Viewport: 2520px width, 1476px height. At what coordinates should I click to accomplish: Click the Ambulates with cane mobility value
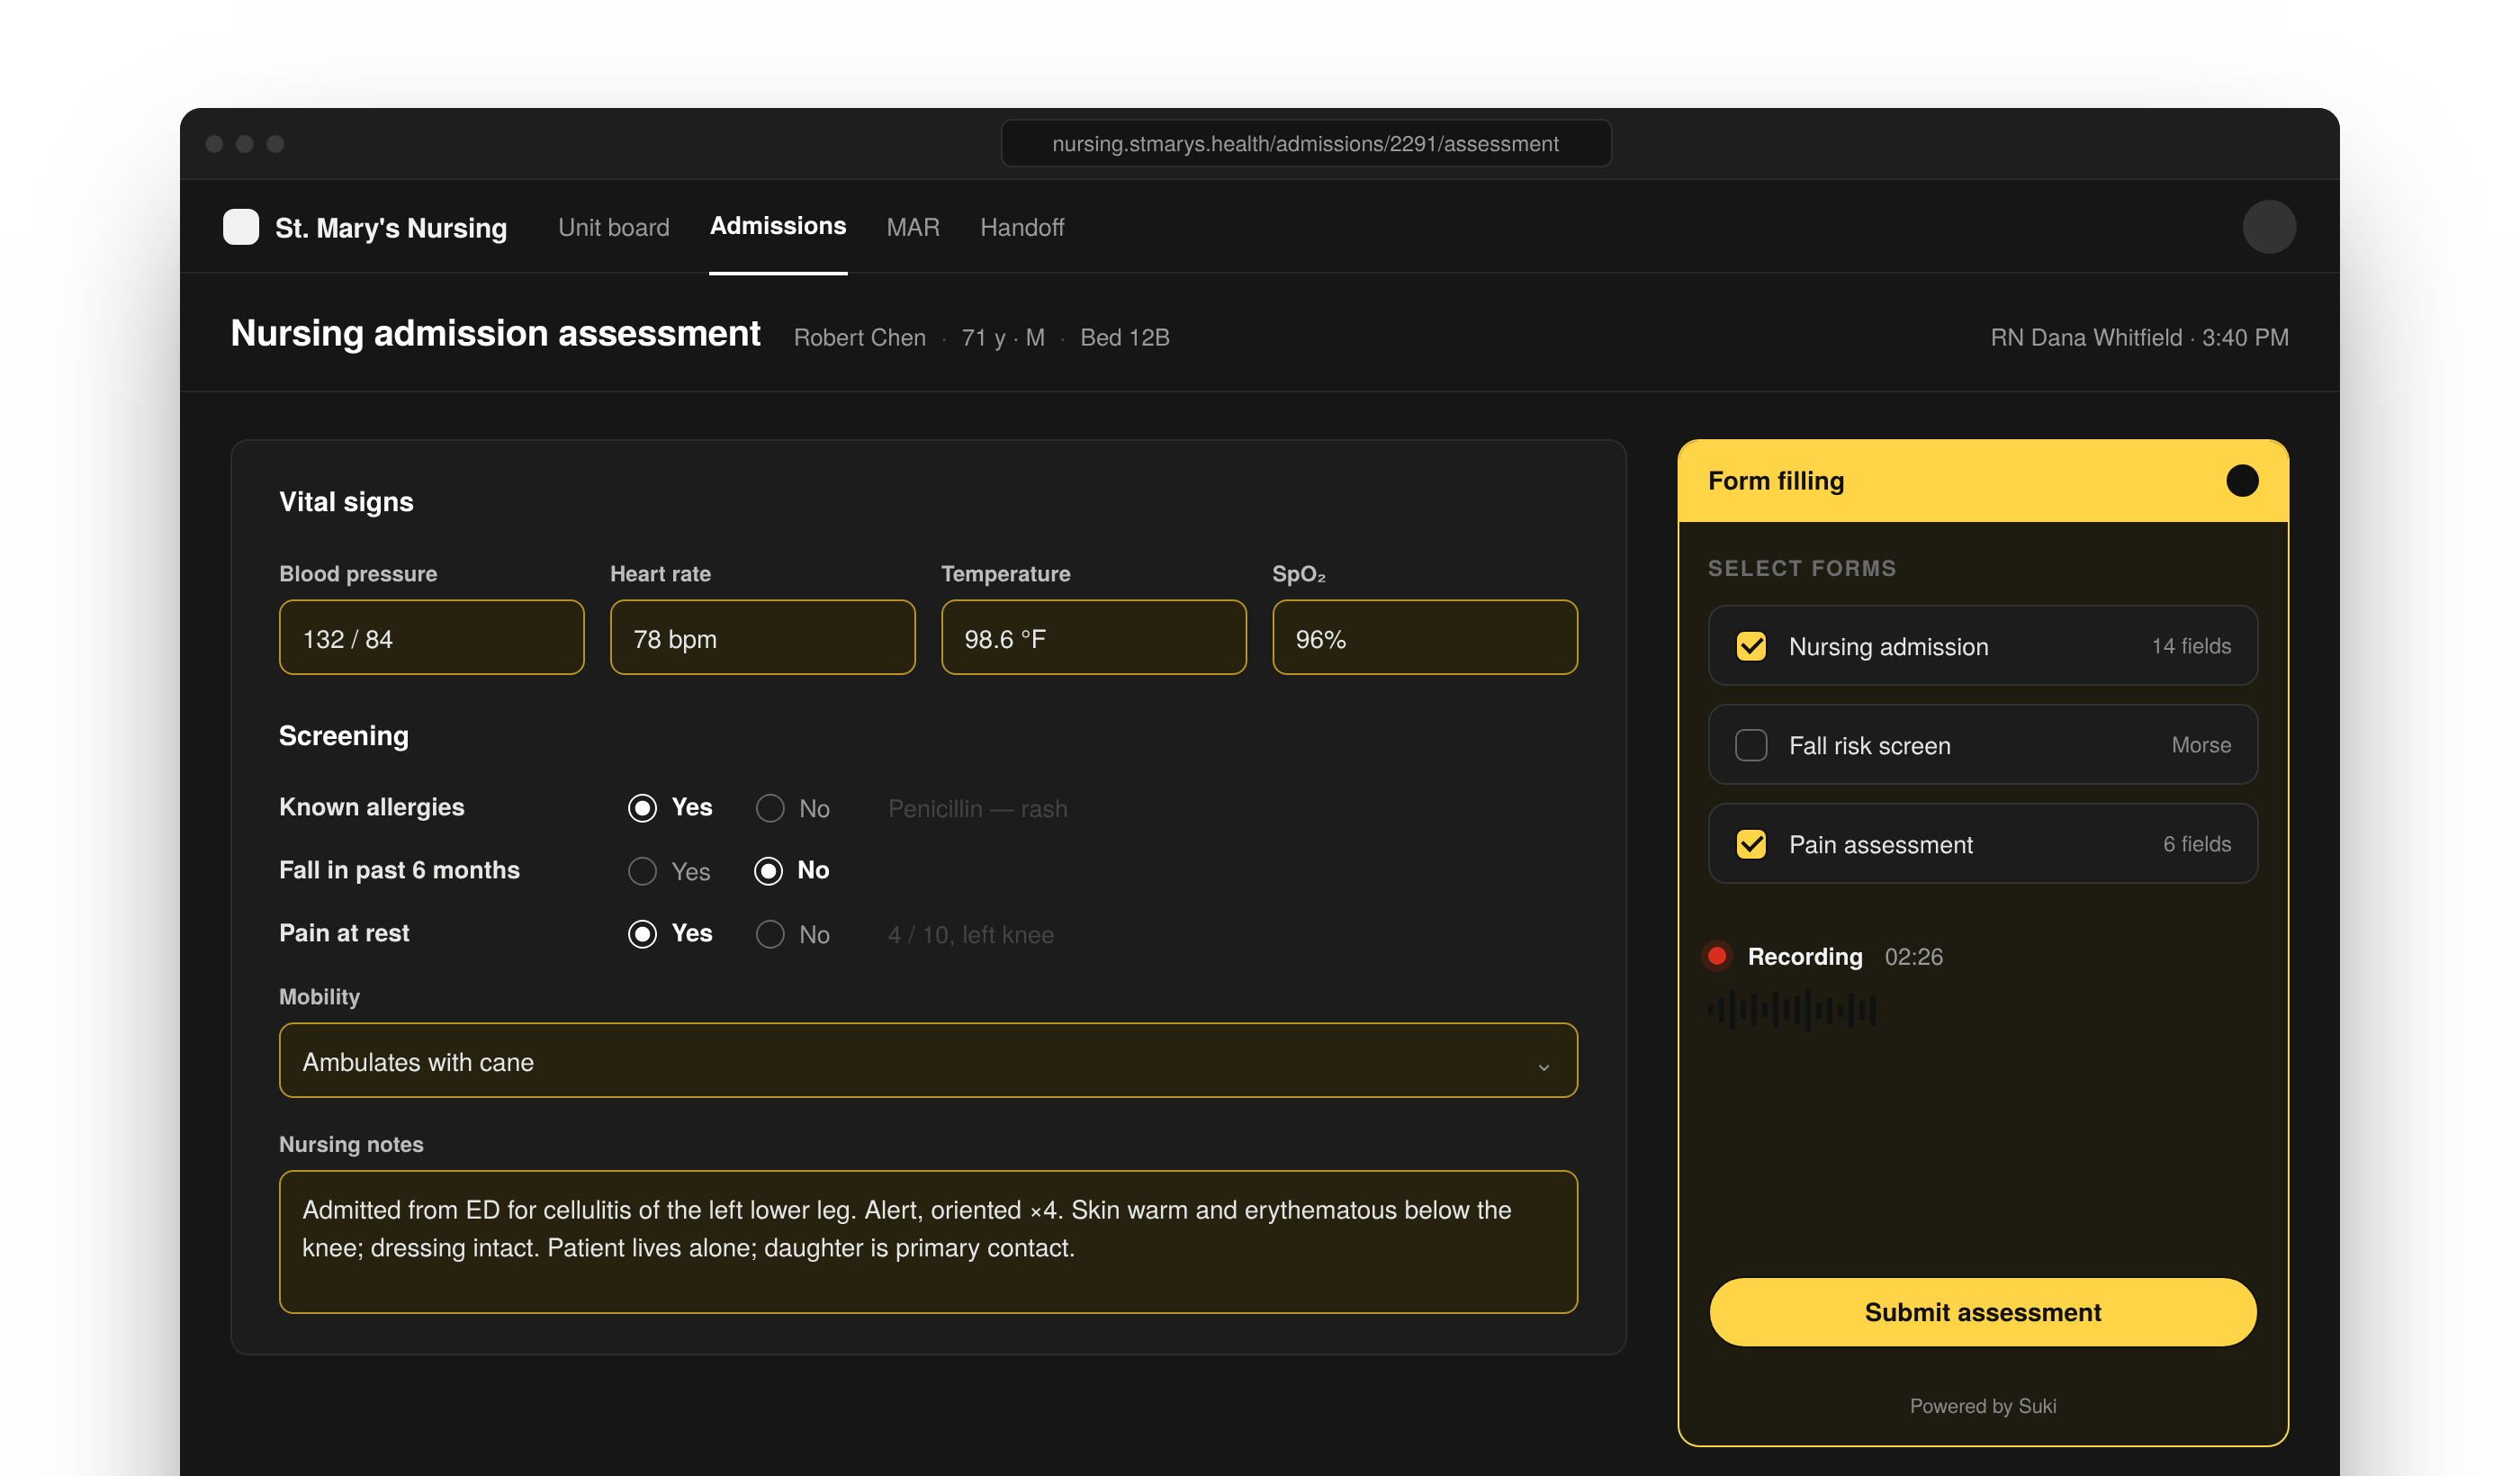coord(418,1062)
